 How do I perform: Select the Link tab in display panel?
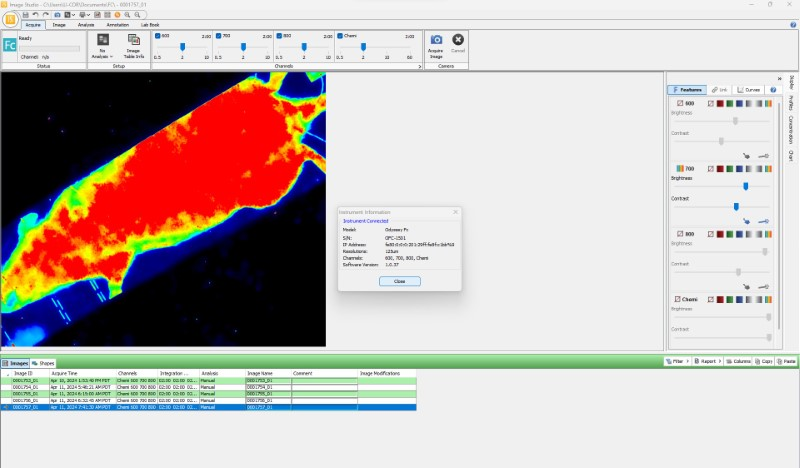click(x=719, y=90)
